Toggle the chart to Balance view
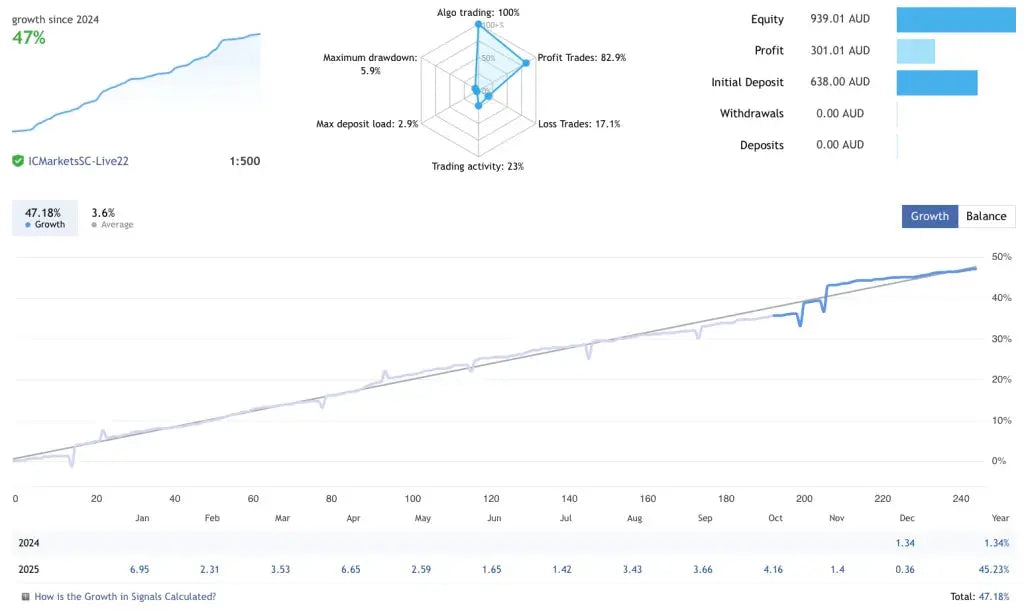Screen dimensions: 1024x614 (986, 216)
